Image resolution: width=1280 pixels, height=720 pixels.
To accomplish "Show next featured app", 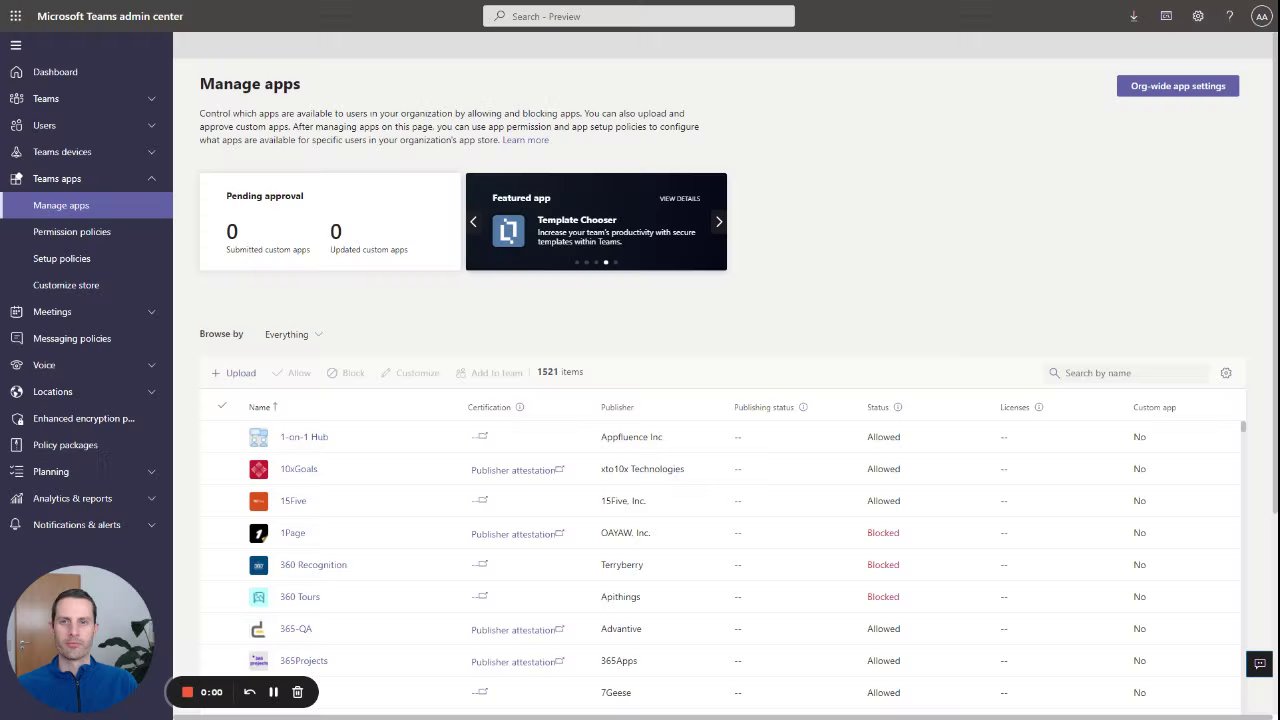I will coord(718,222).
